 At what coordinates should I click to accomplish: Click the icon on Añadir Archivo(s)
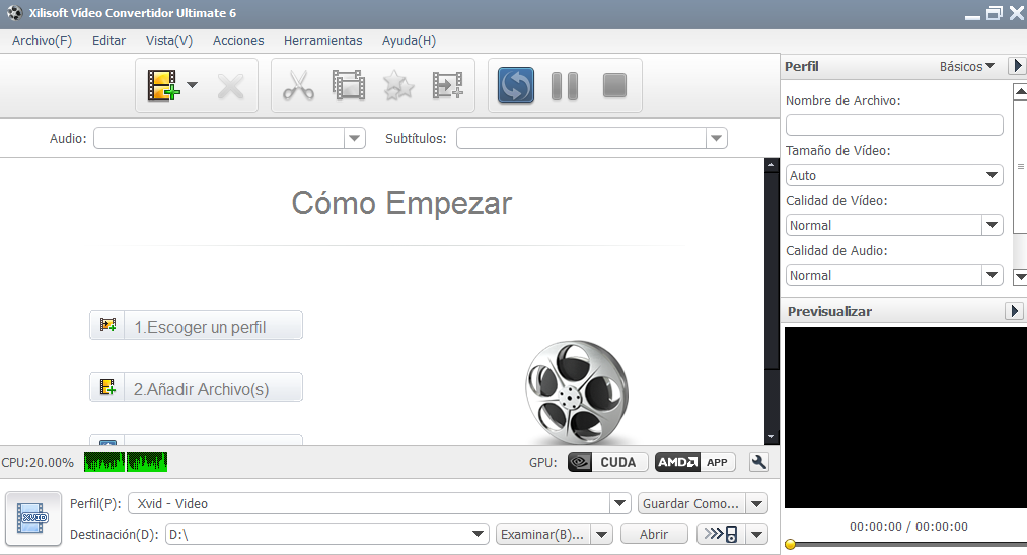point(107,387)
